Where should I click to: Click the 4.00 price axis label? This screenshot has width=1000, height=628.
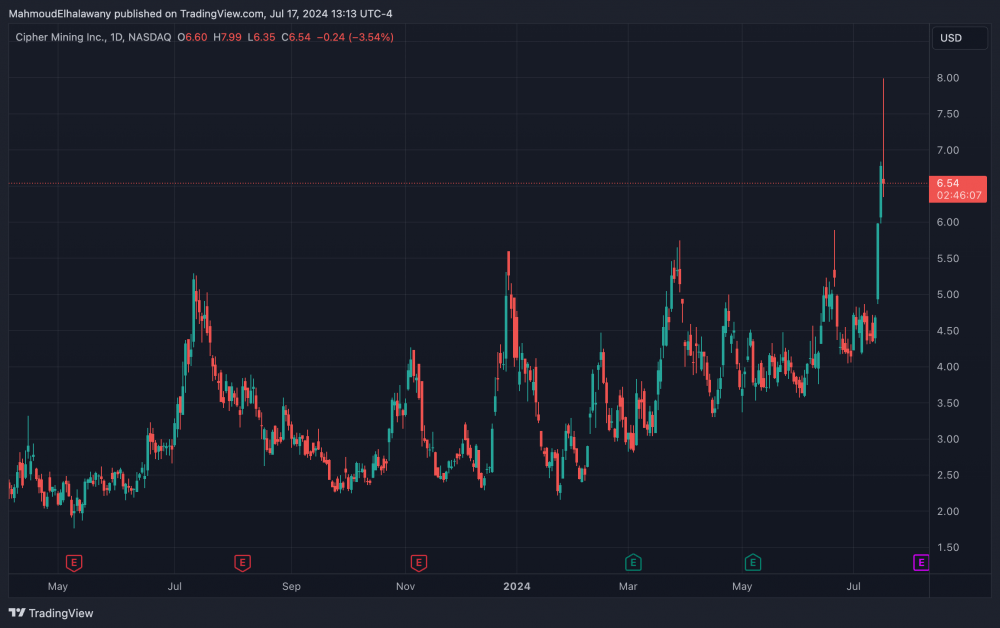tap(948, 367)
